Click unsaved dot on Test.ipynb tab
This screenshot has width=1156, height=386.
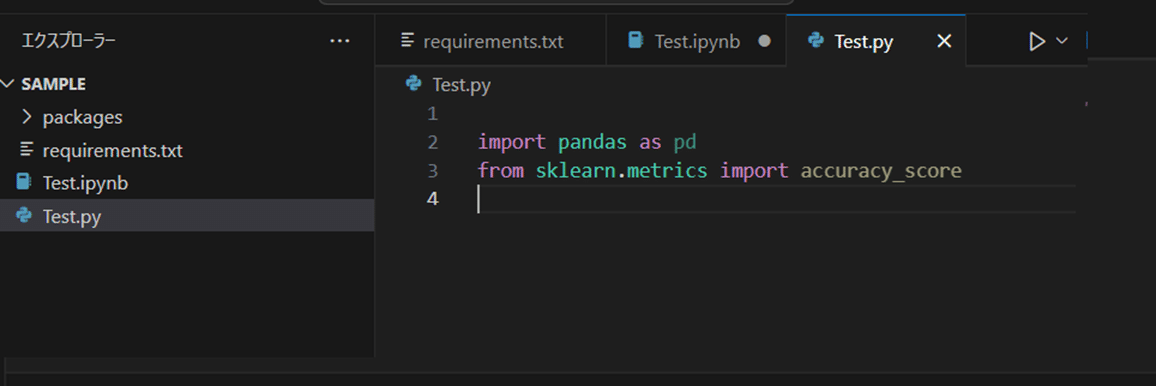click(765, 41)
